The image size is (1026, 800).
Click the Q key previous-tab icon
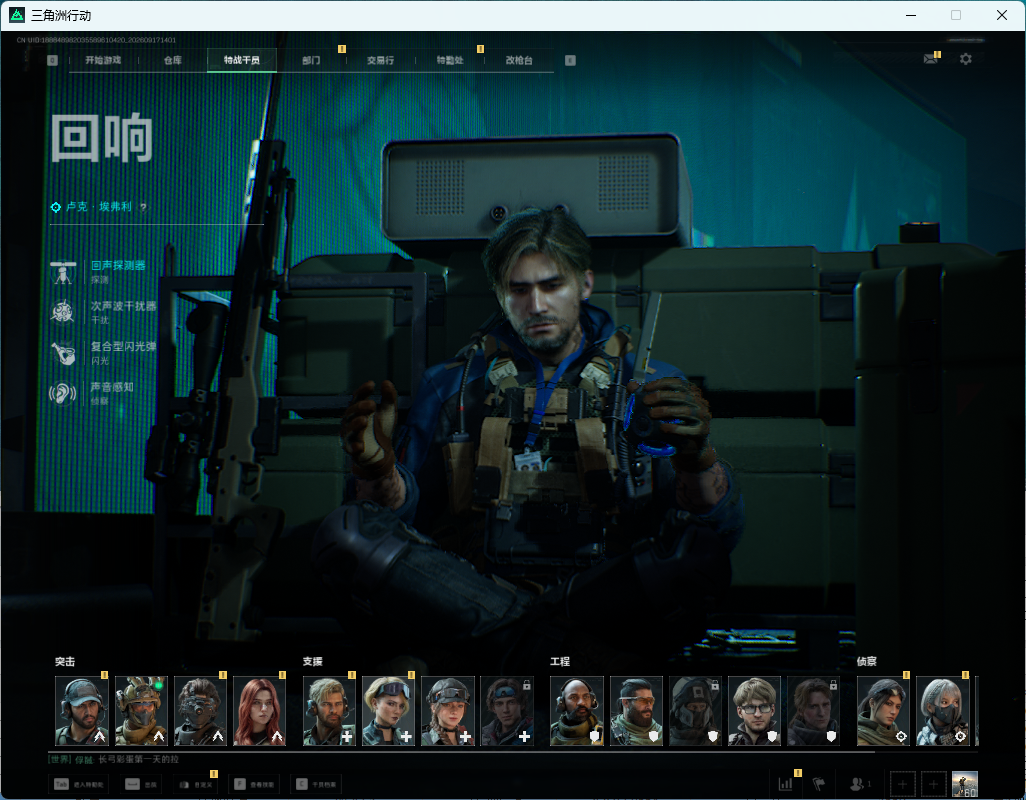pos(52,60)
